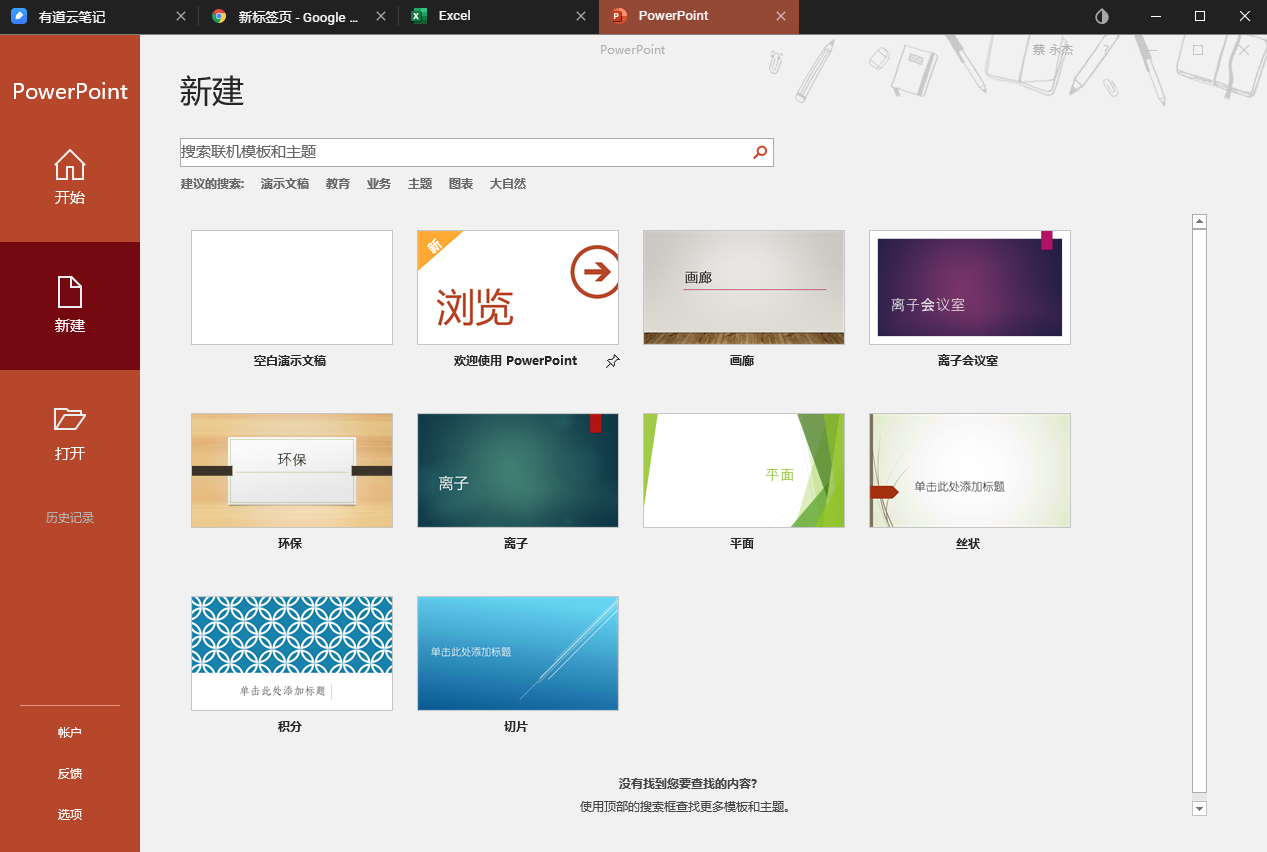Click the 丝状 label below thumbnail
1267x852 pixels.
968,544
